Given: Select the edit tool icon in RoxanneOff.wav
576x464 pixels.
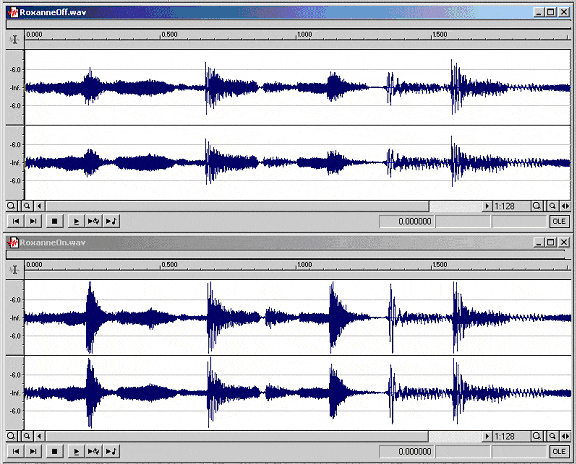Looking at the screenshot, I should [15, 39].
